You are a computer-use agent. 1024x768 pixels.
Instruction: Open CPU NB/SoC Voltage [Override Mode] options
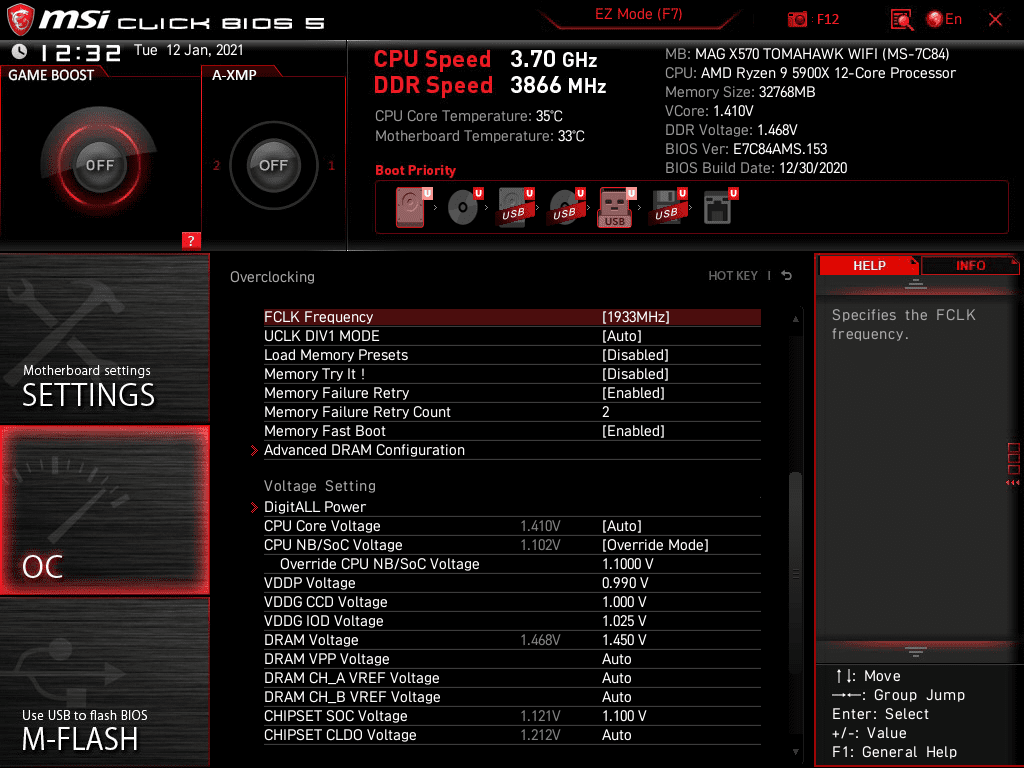pos(512,545)
